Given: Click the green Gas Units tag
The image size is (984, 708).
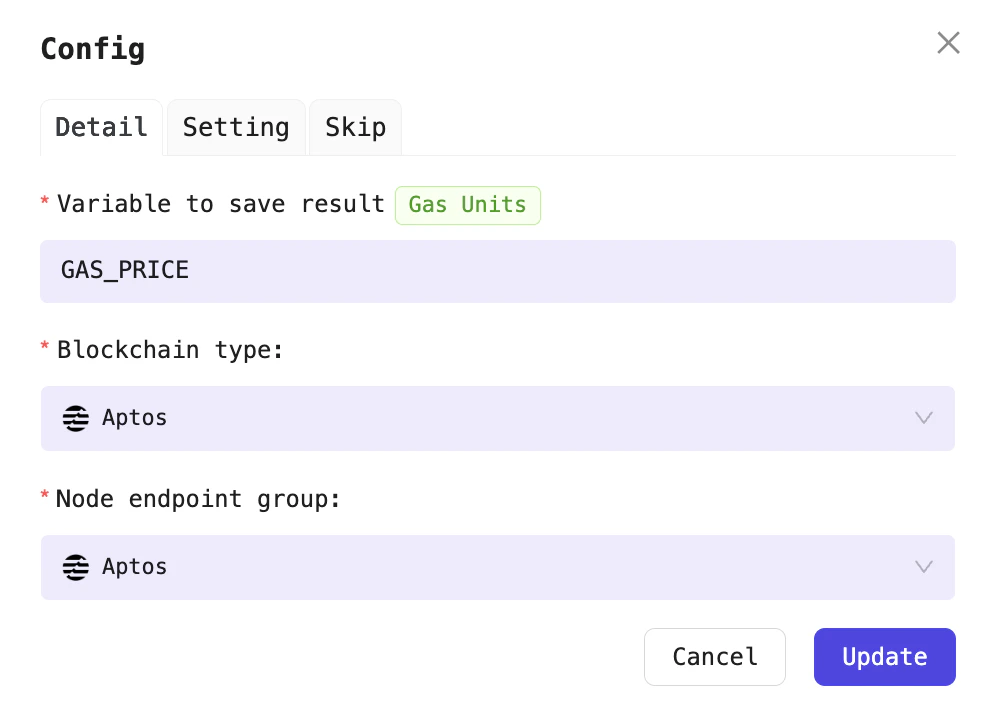Looking at the screenshot, I should pyautogui.click(x=467, y=205).
